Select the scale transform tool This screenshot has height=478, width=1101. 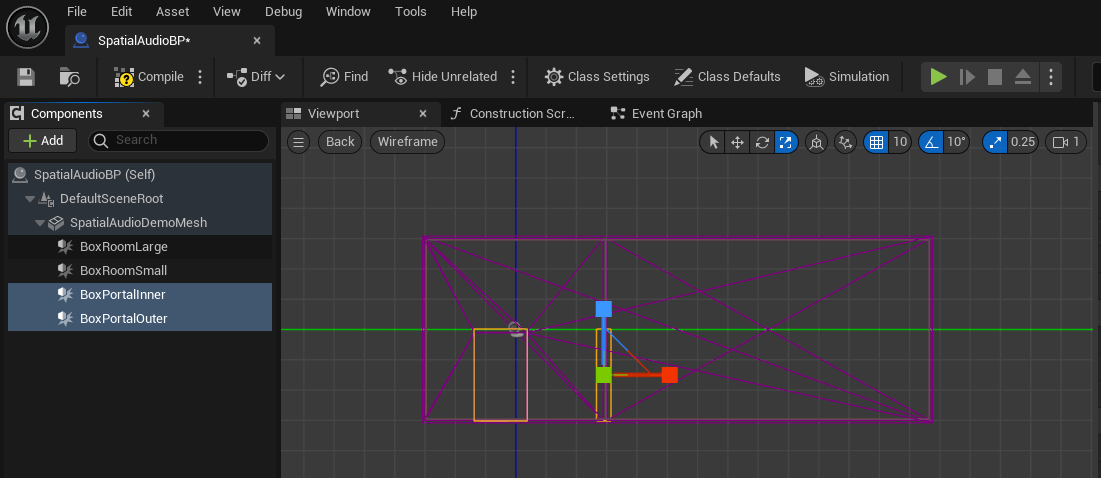(786, 142)
